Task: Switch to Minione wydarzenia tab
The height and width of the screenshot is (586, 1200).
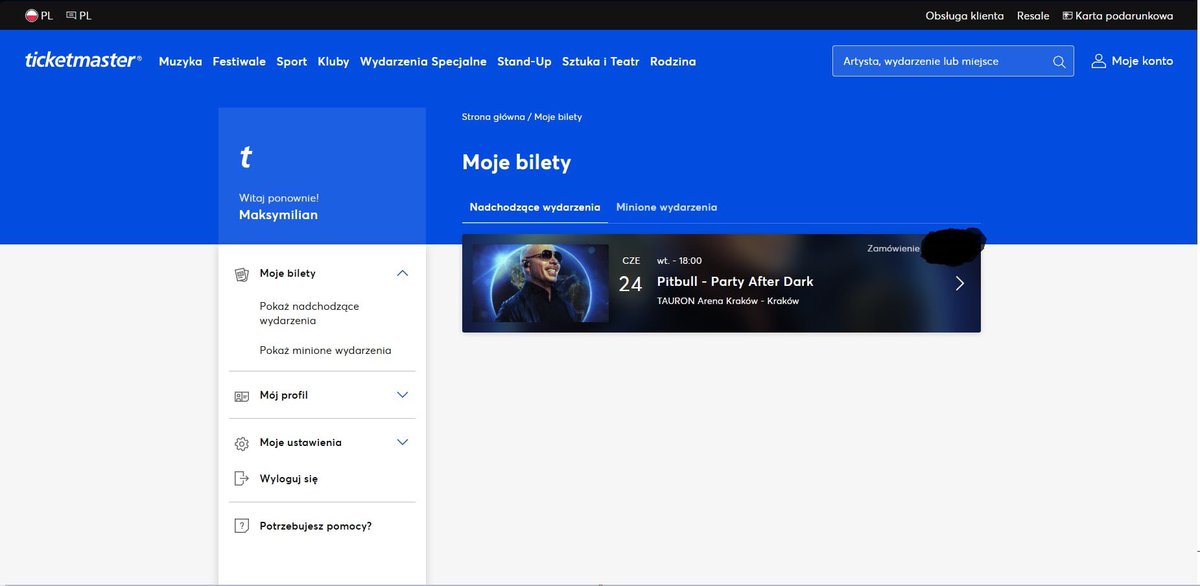Action: tap(666, 207)
